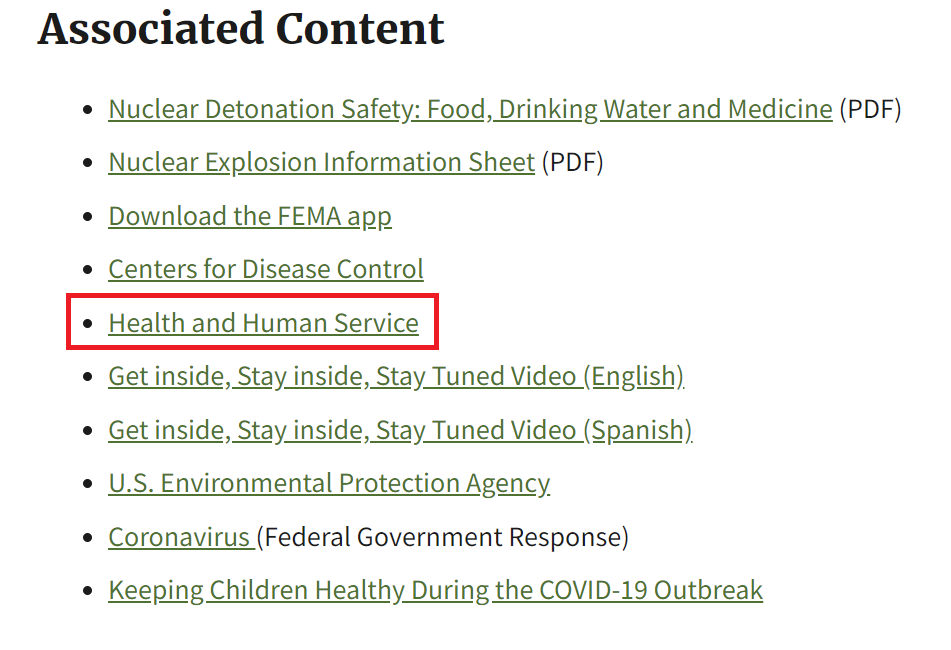
Task: Open Nuclear Detonation Safety food and water link
Action: pyautogui.click(x=470, y=110)
